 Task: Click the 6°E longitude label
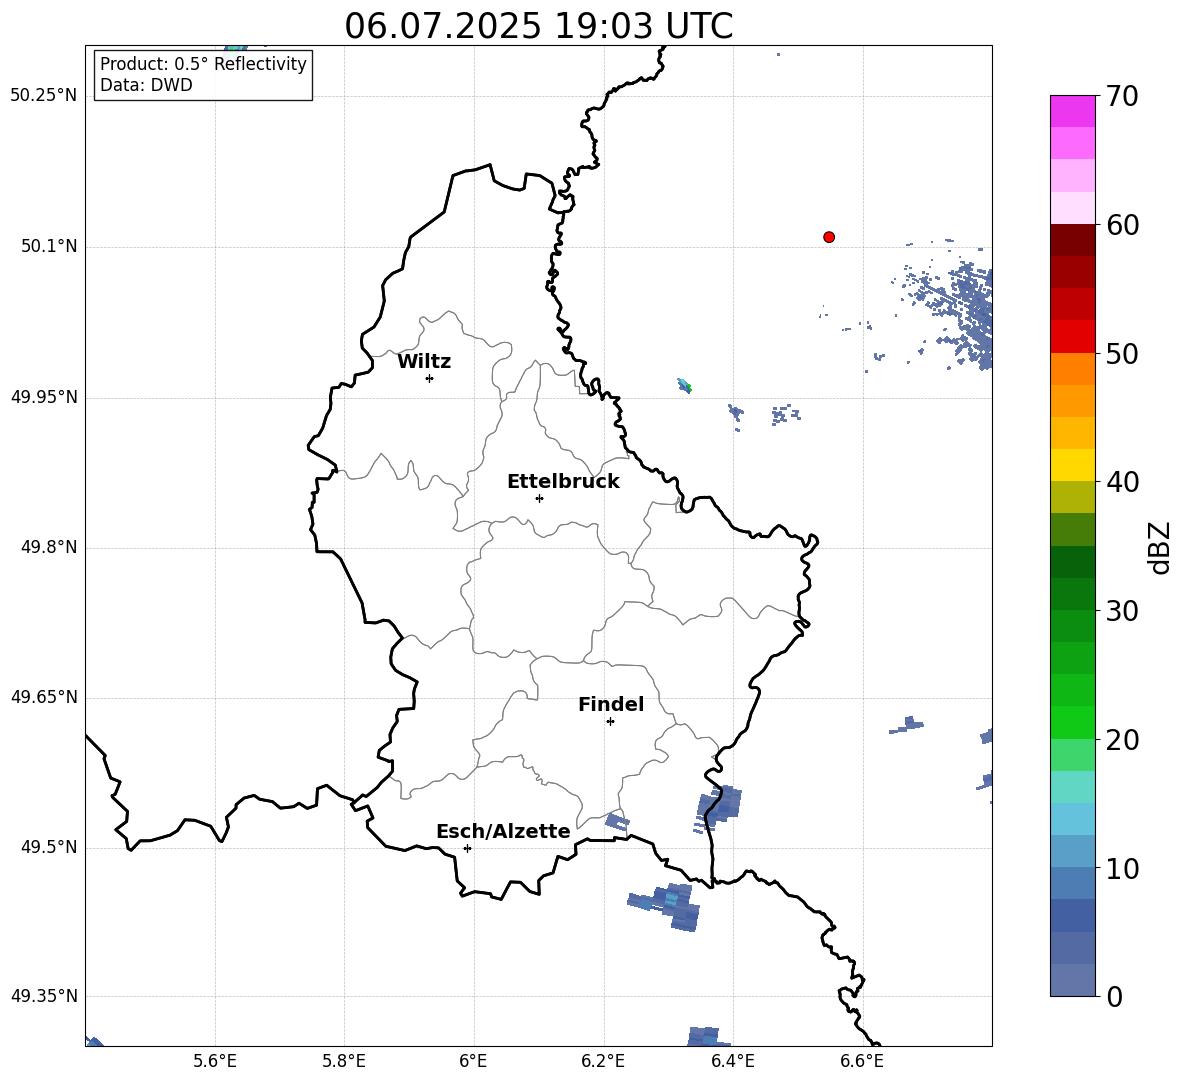[x=473, y=1061]
